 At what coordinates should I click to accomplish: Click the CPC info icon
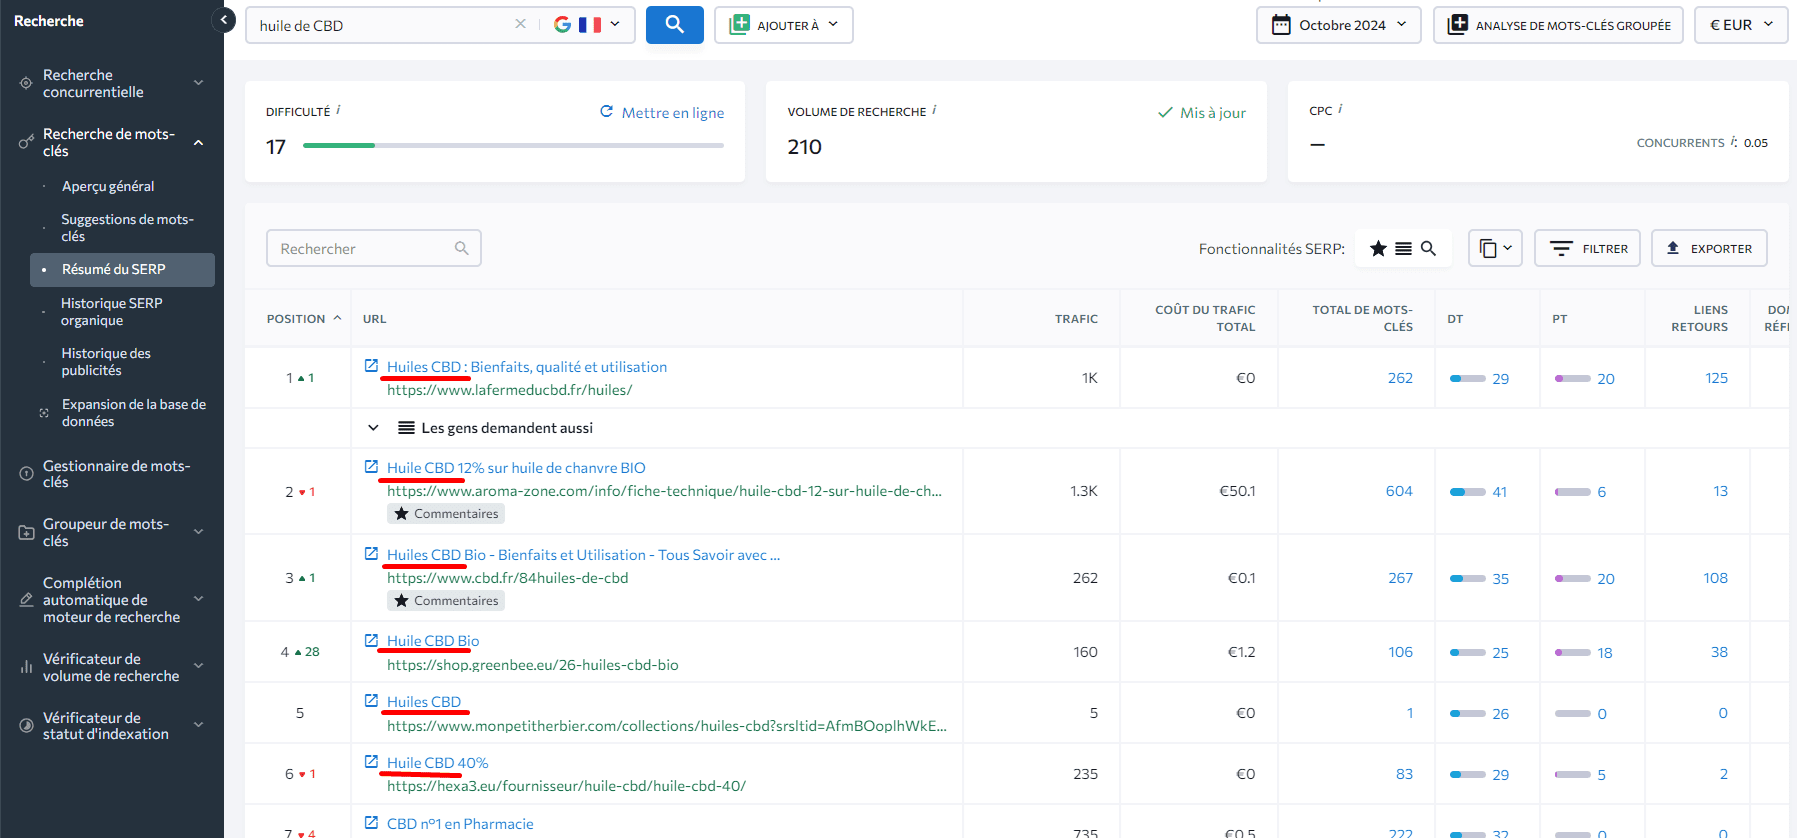click(1340, 109)
